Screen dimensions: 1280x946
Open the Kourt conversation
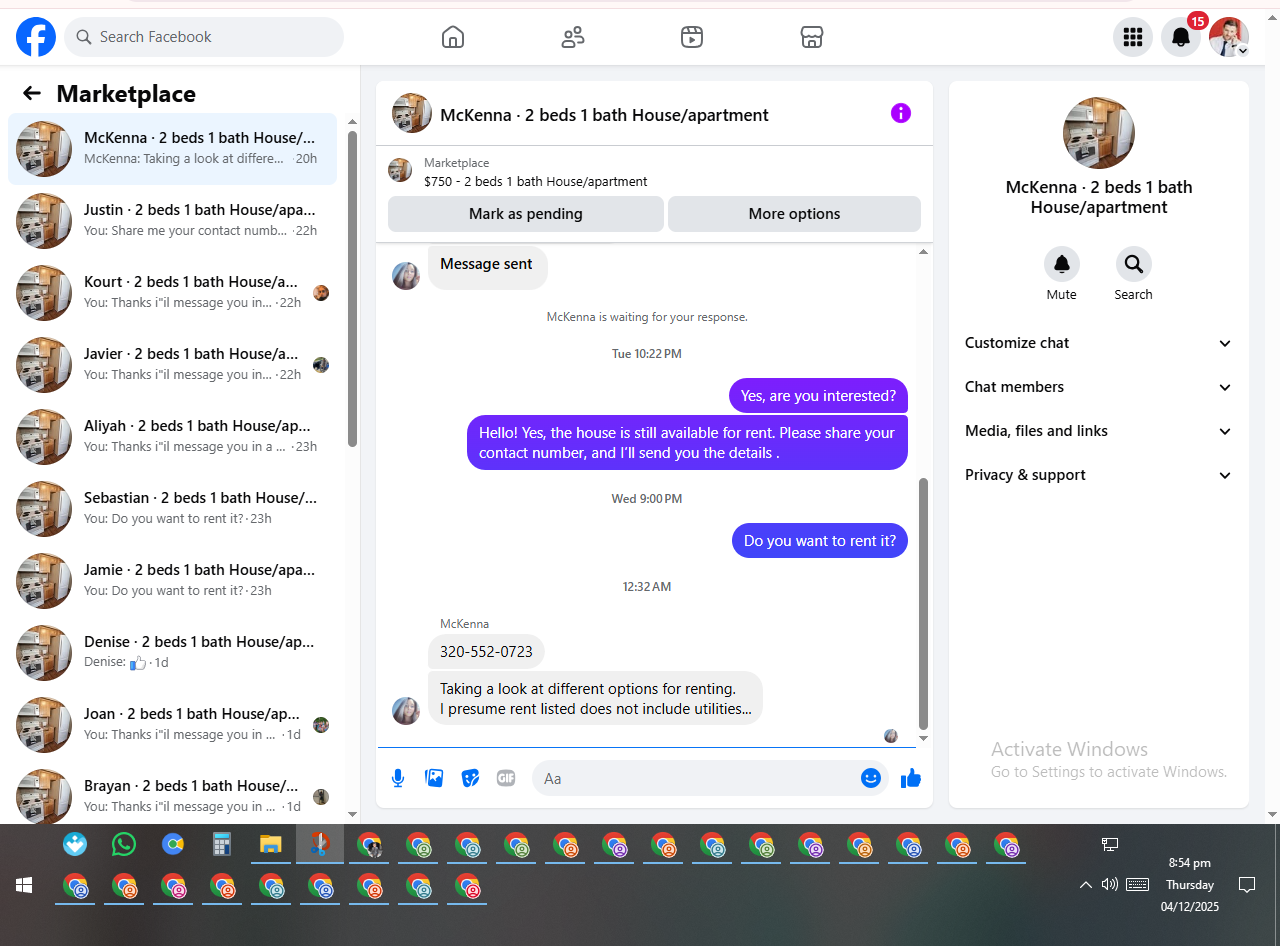coord(172,293)
